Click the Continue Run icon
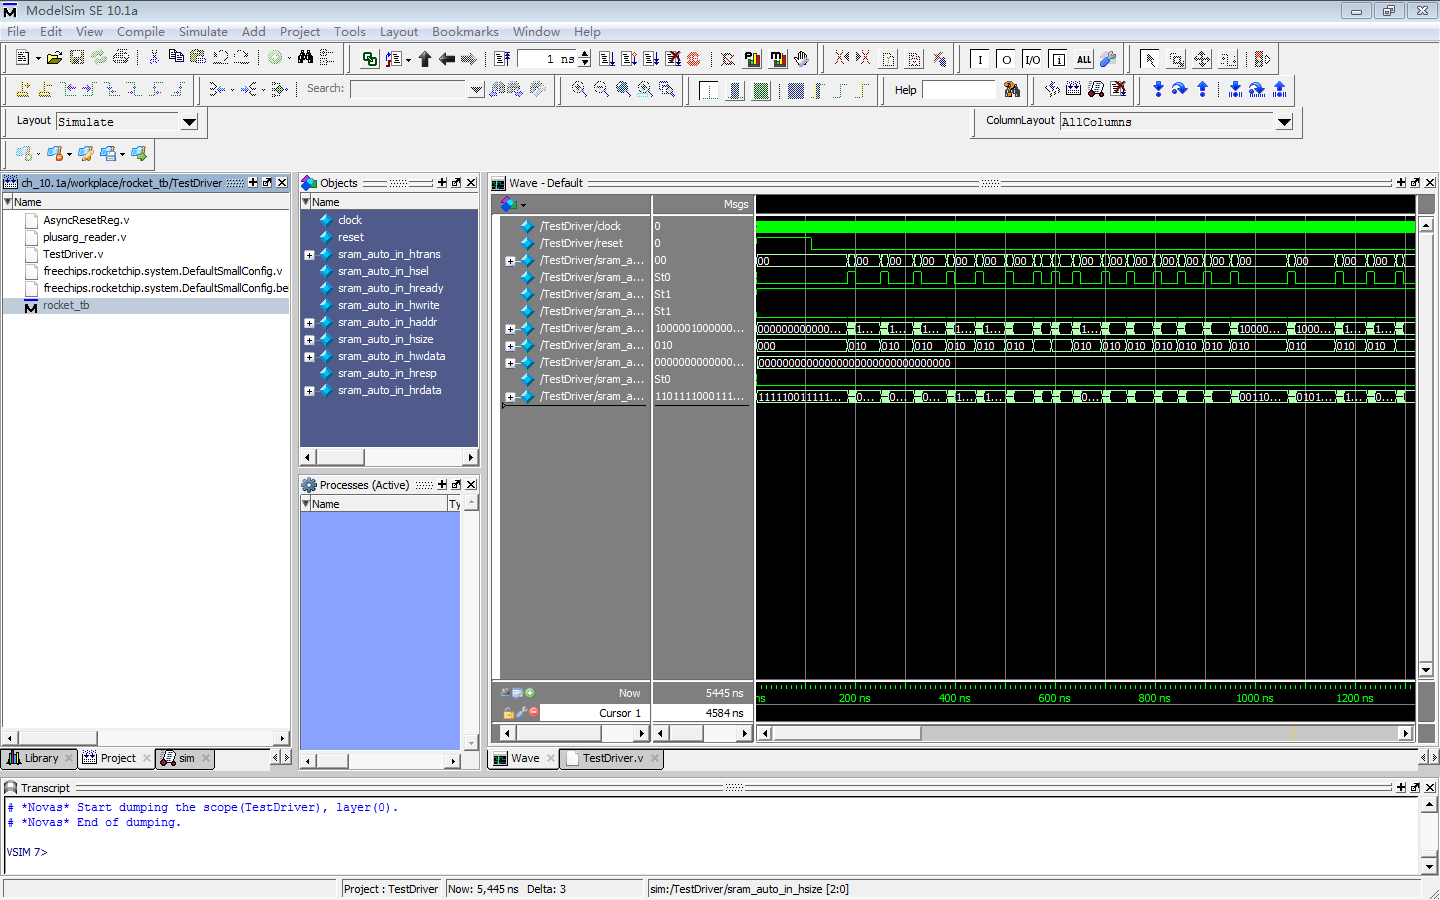This screenshot has width=1440, height=900. tap(629, 59)
